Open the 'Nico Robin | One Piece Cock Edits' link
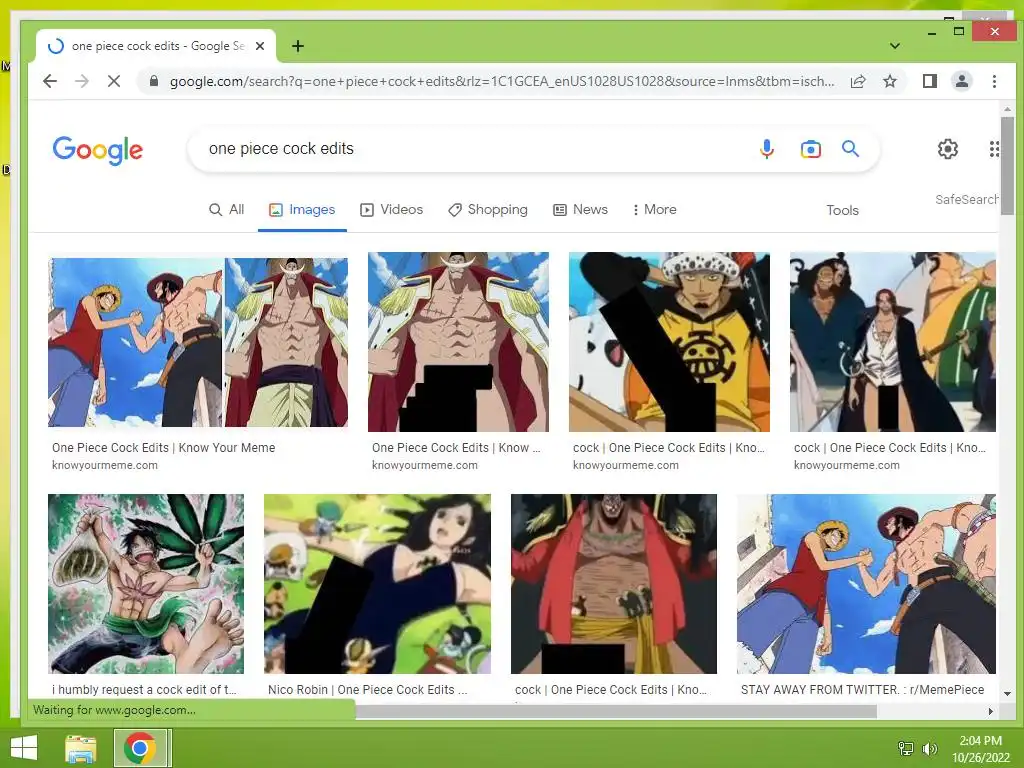The height and width of the screenshot is (768, 1024). click(368, 690)
